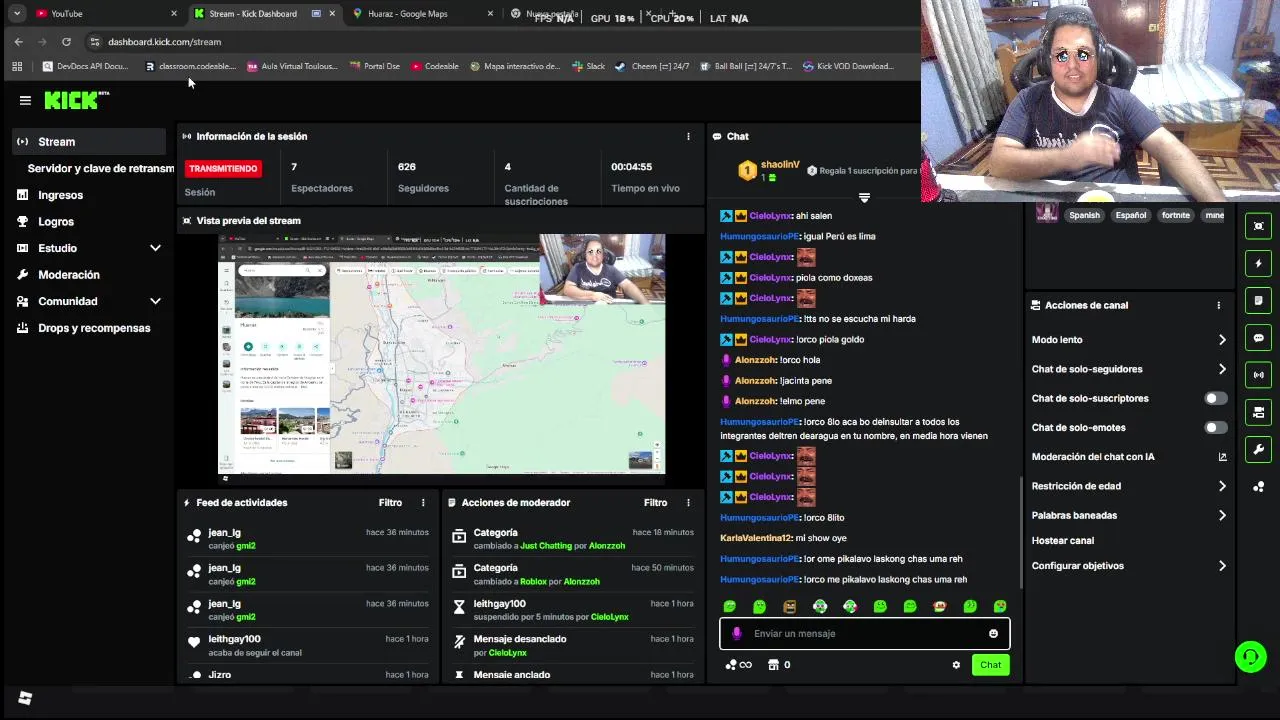The image size is (1280, 720).
Task: Switch to the YouTube browser tab
Action: 105,14
